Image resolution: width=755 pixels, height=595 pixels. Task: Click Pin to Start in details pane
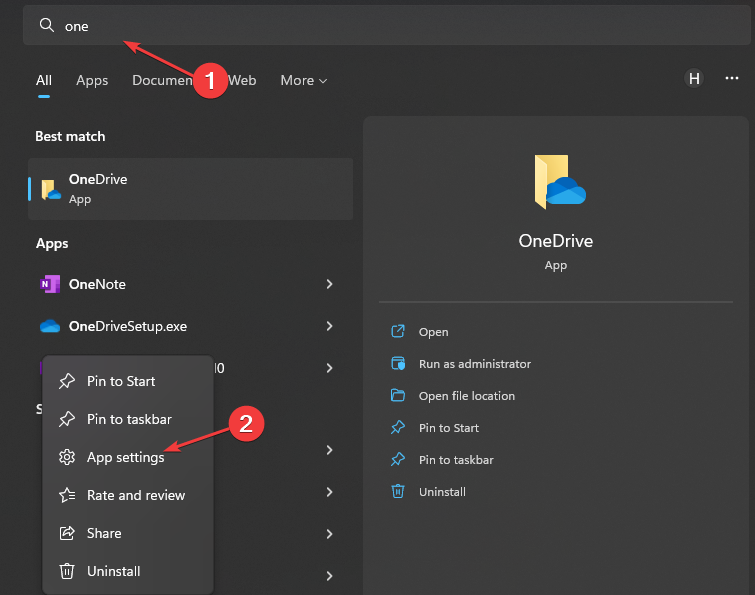(x=449, y=428)
